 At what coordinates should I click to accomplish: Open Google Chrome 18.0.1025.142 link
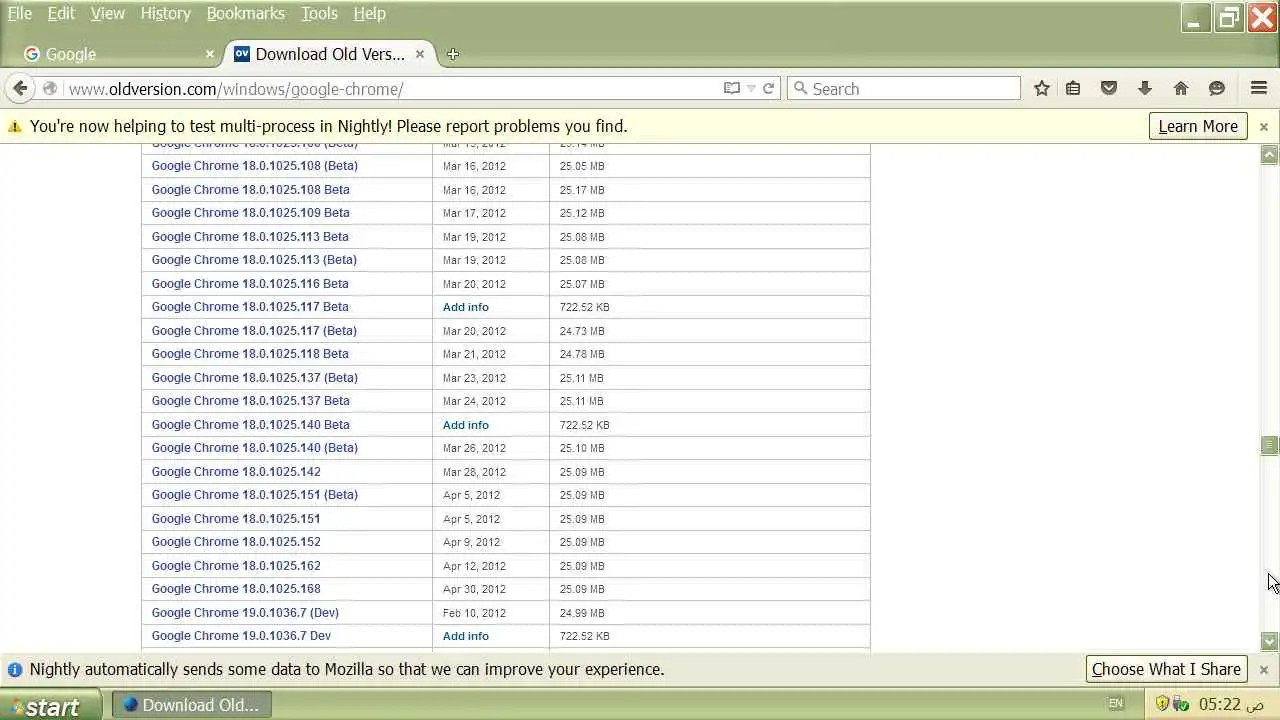point(236,472)
